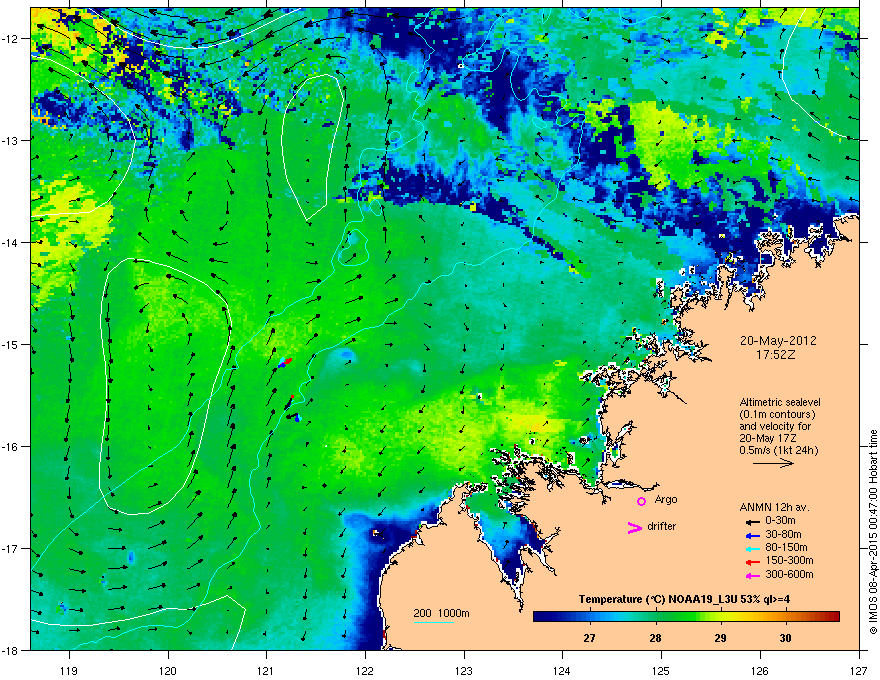Click the Temperature NOAA19_L3U colorbar title
Screen dimensions: 880x680
point(685,600)
